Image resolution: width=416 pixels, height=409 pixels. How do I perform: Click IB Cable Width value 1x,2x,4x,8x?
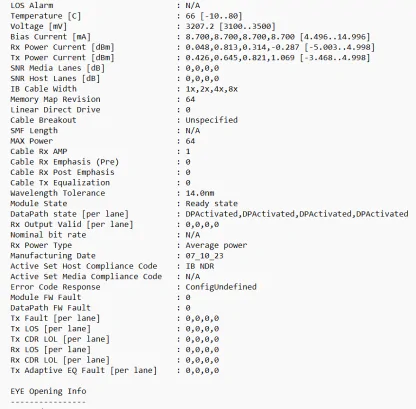click(212, 89)
